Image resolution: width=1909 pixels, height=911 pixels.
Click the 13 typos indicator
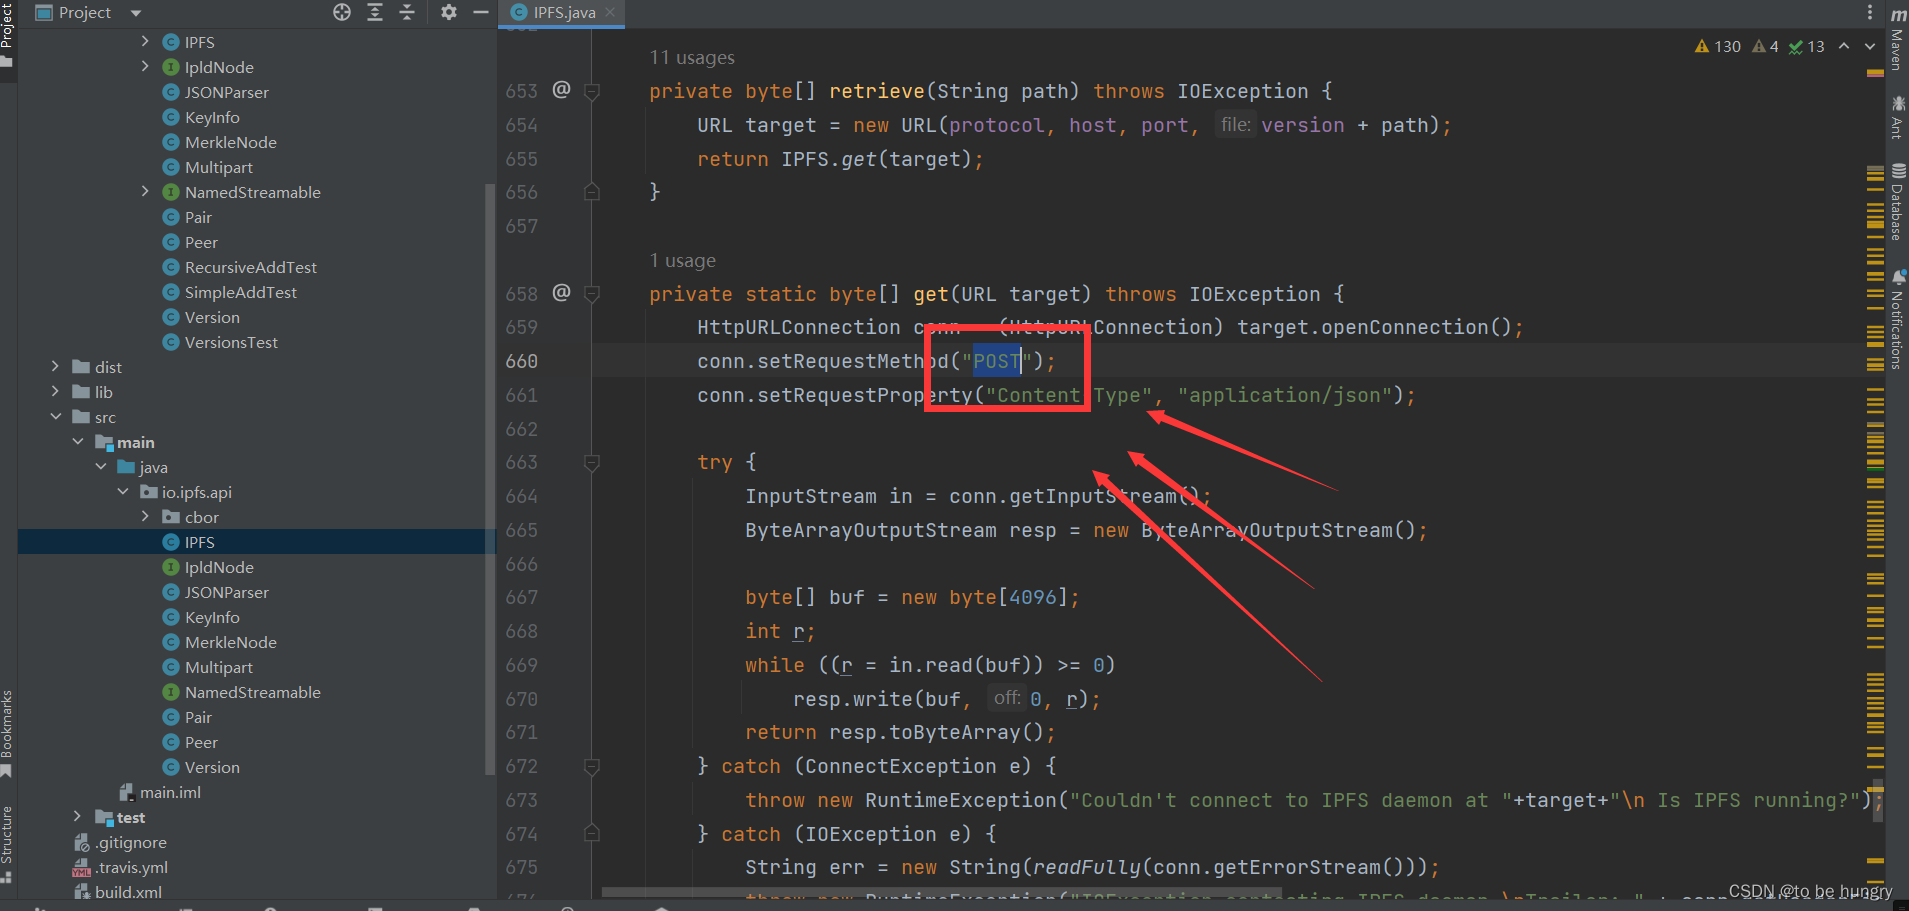1807,46
